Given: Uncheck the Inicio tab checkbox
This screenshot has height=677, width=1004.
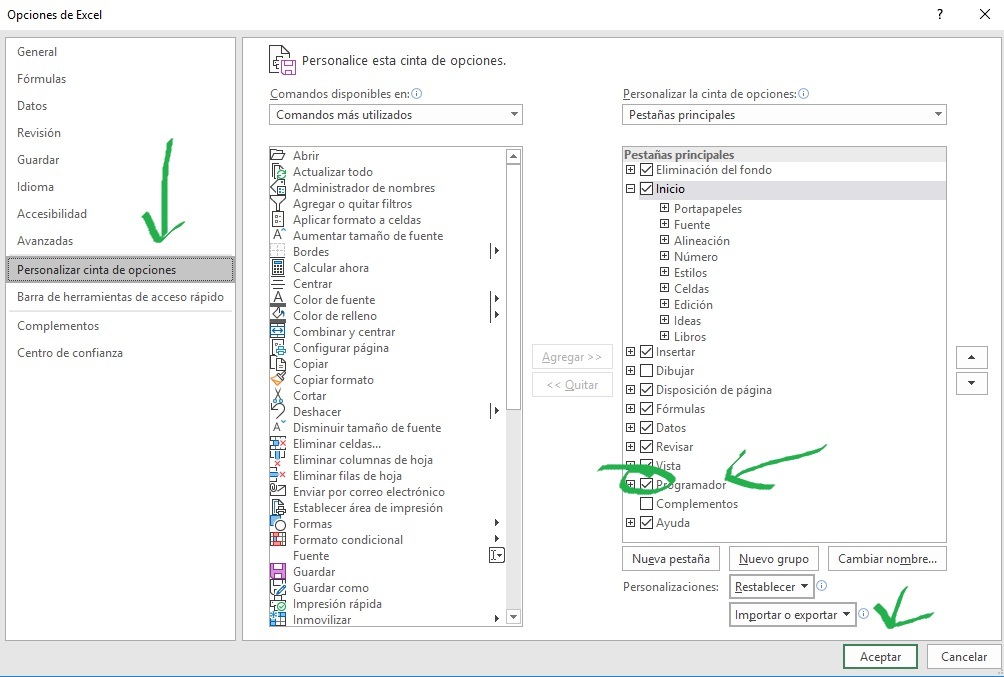Looking at the screenshot, I should tap(645, 188).
